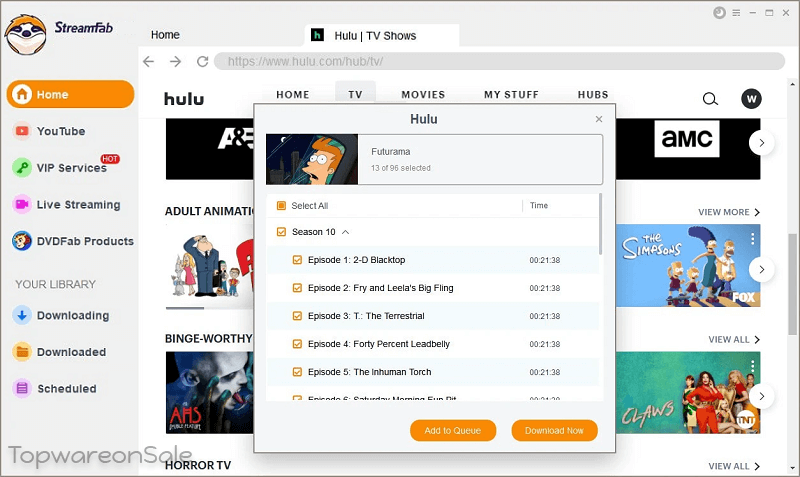Open Hulu MY STUFF navigation item
800x477 pixels.
(511, 94)
